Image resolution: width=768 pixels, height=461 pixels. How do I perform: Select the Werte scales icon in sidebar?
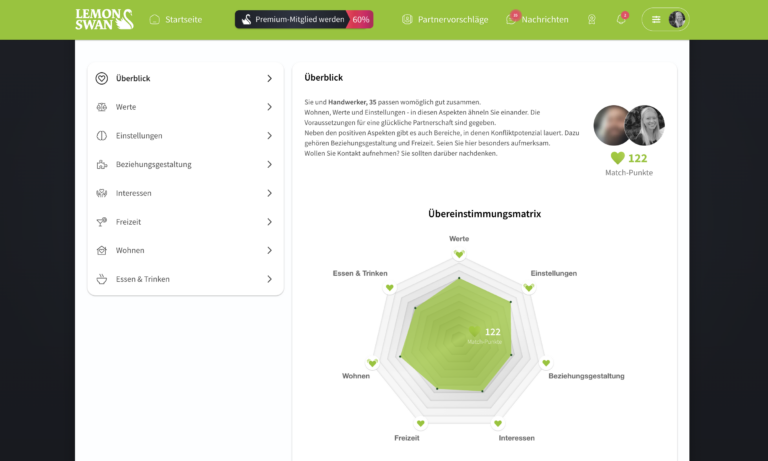[x=101, y=107]
